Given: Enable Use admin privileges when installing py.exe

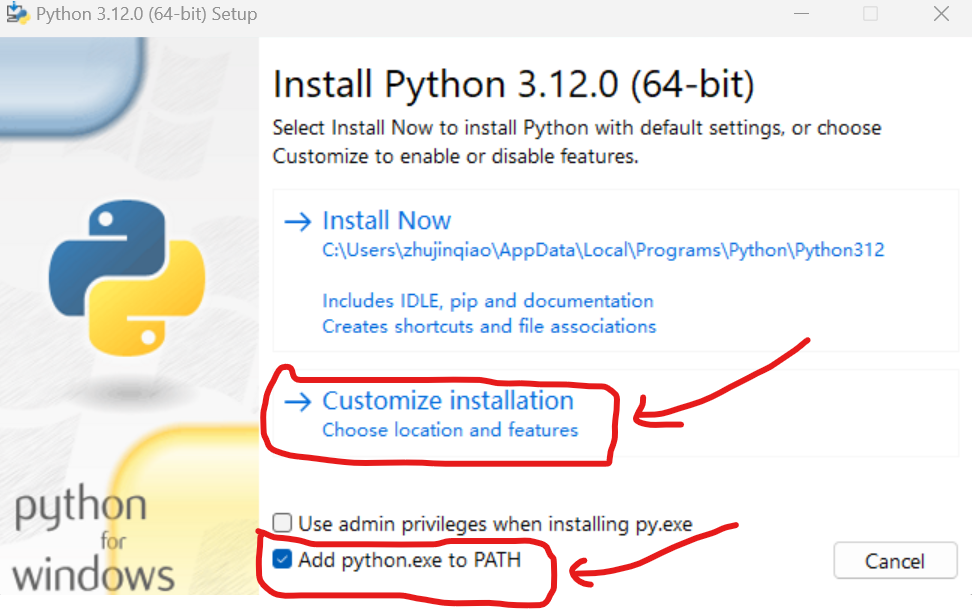Looking at the screenshot, I should pos(282,522).
